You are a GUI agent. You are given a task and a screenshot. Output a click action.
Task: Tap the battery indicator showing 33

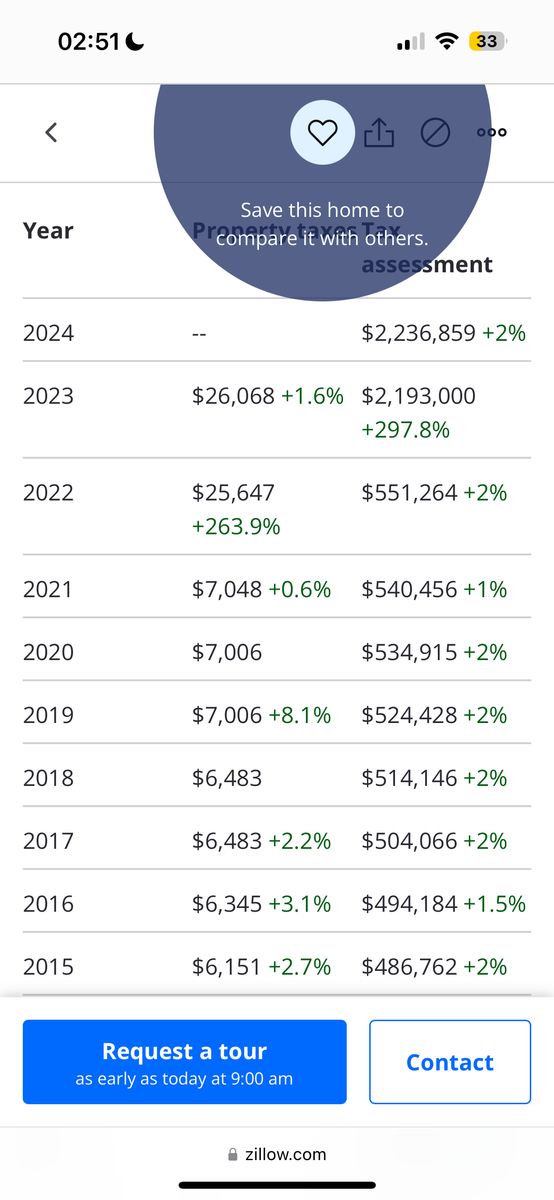point(489,42)
